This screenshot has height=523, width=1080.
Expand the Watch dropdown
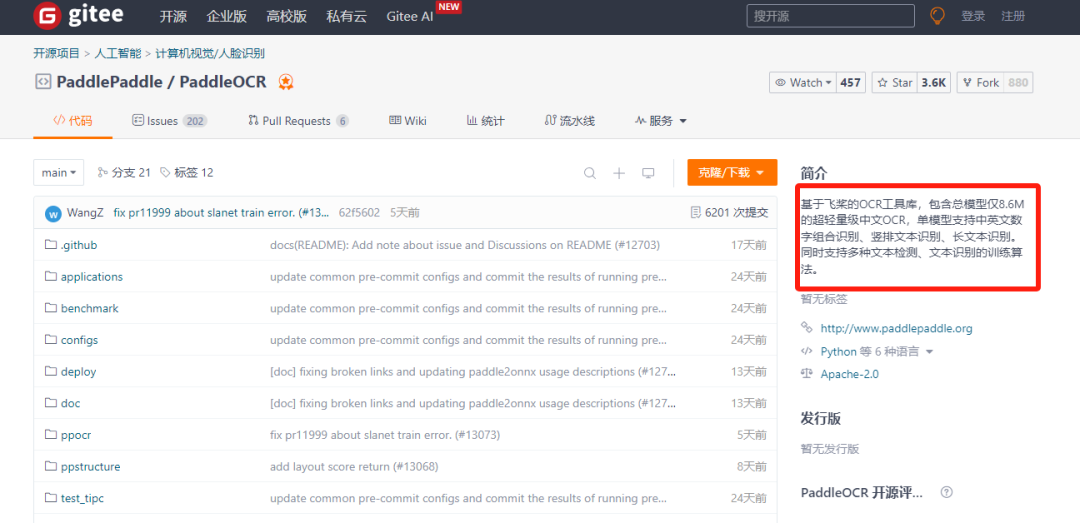(803, 83)
